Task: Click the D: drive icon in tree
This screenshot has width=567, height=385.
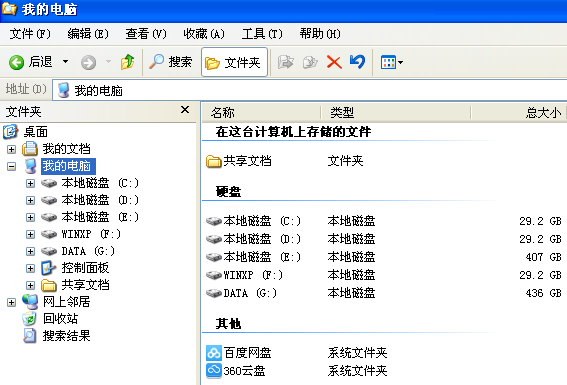Action: coord(49,200)
